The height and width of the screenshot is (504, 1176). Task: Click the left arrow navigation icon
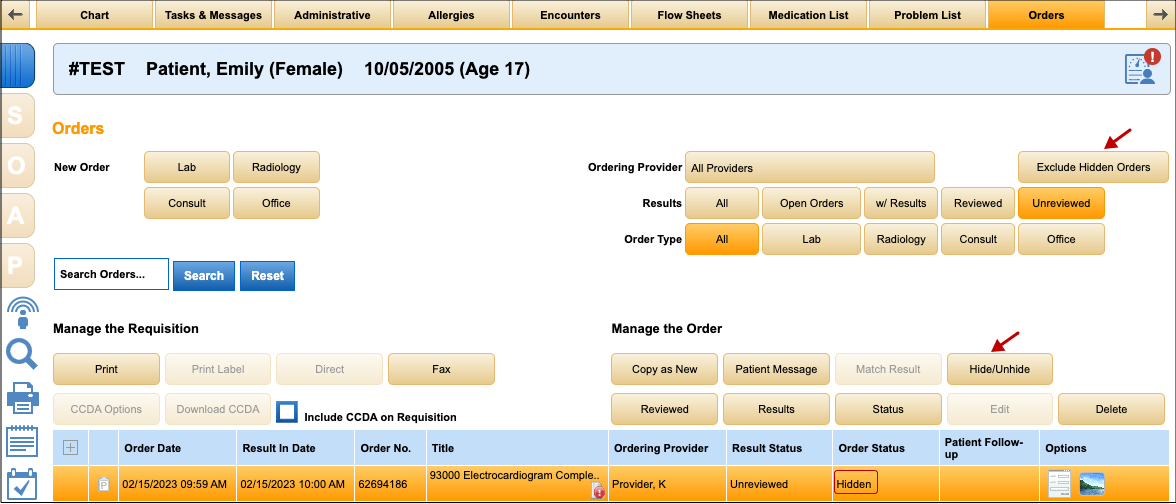(16, 15)
